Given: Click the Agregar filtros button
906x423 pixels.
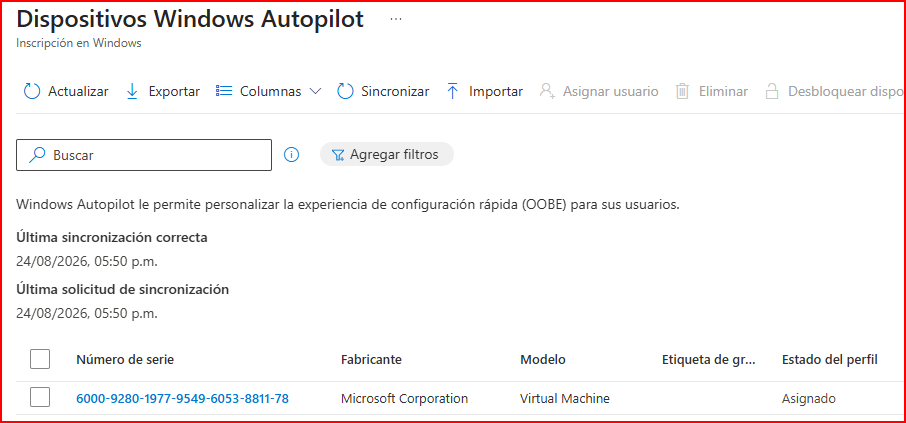Looking at the screenshot, I should pos(387,155).
